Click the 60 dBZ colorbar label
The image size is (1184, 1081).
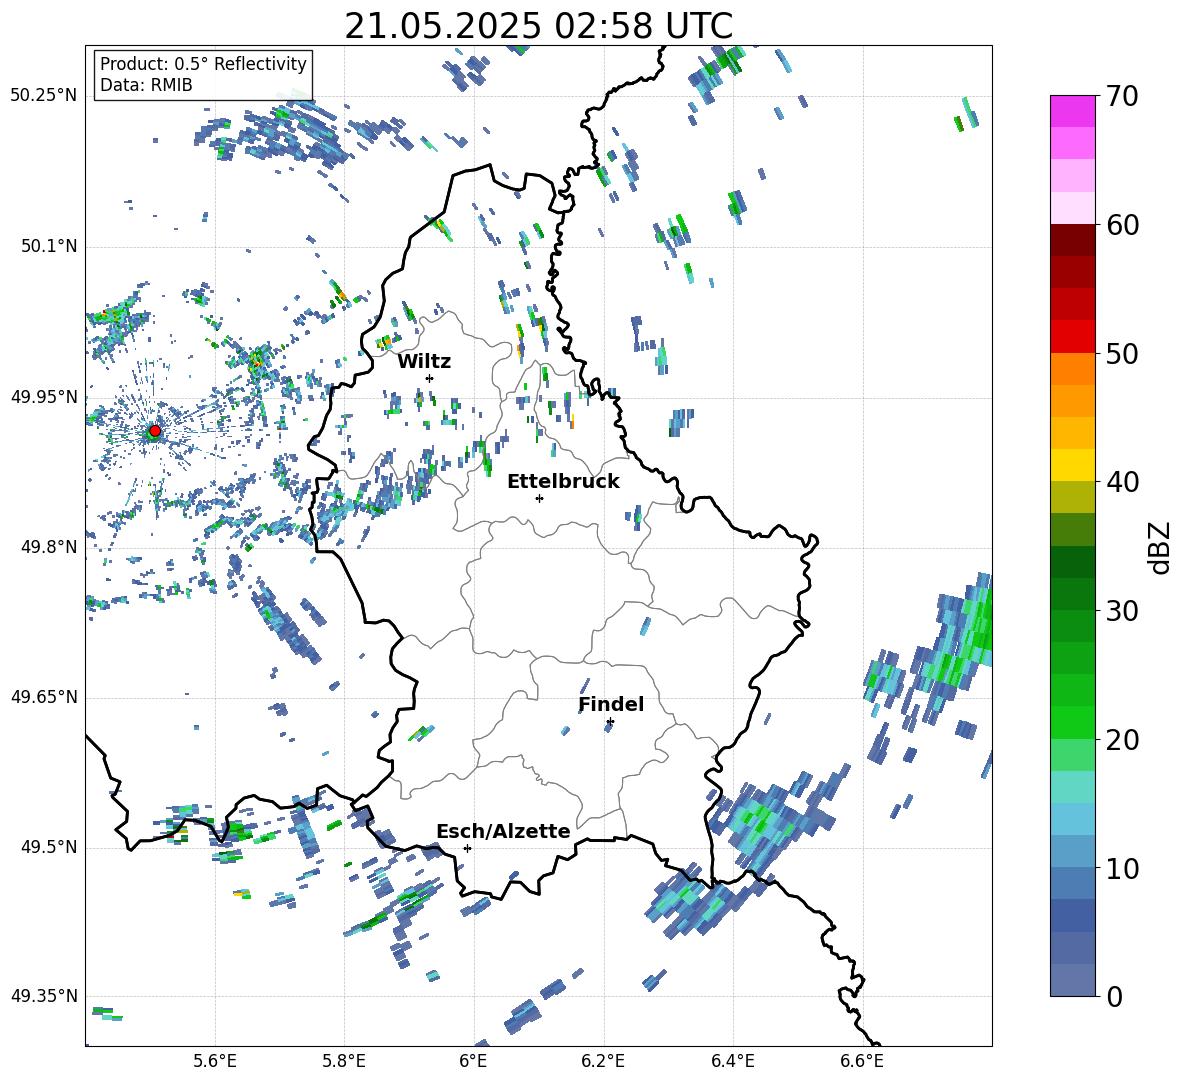pos(1122,225)
